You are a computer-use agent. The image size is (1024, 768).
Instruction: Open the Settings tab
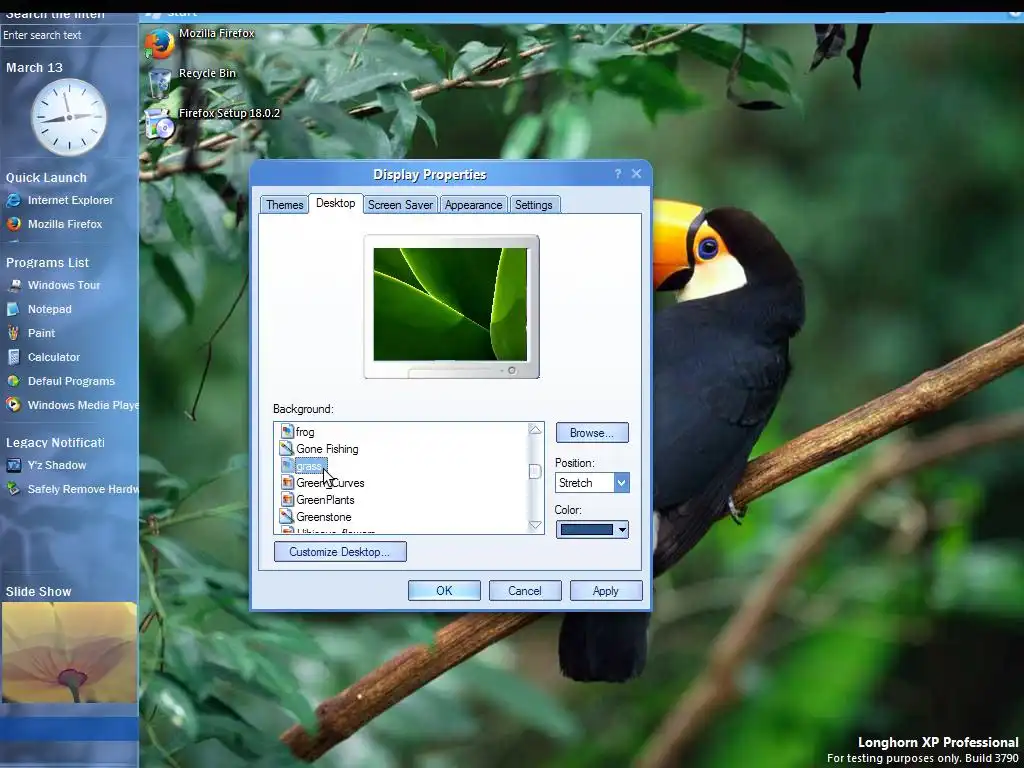point(534,204)
